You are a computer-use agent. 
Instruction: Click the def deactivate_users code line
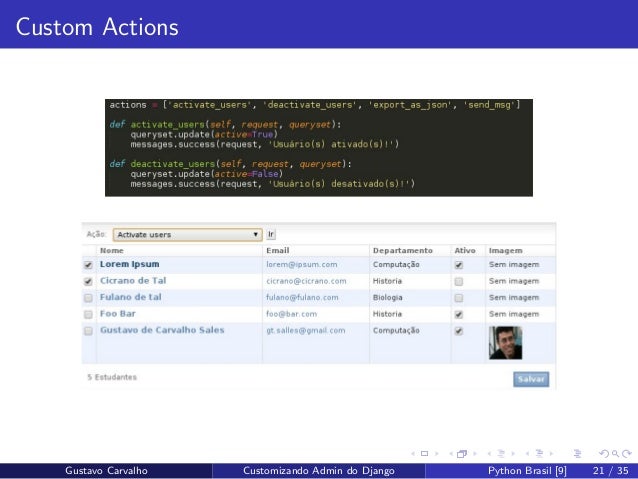click(x=230, y=164)
